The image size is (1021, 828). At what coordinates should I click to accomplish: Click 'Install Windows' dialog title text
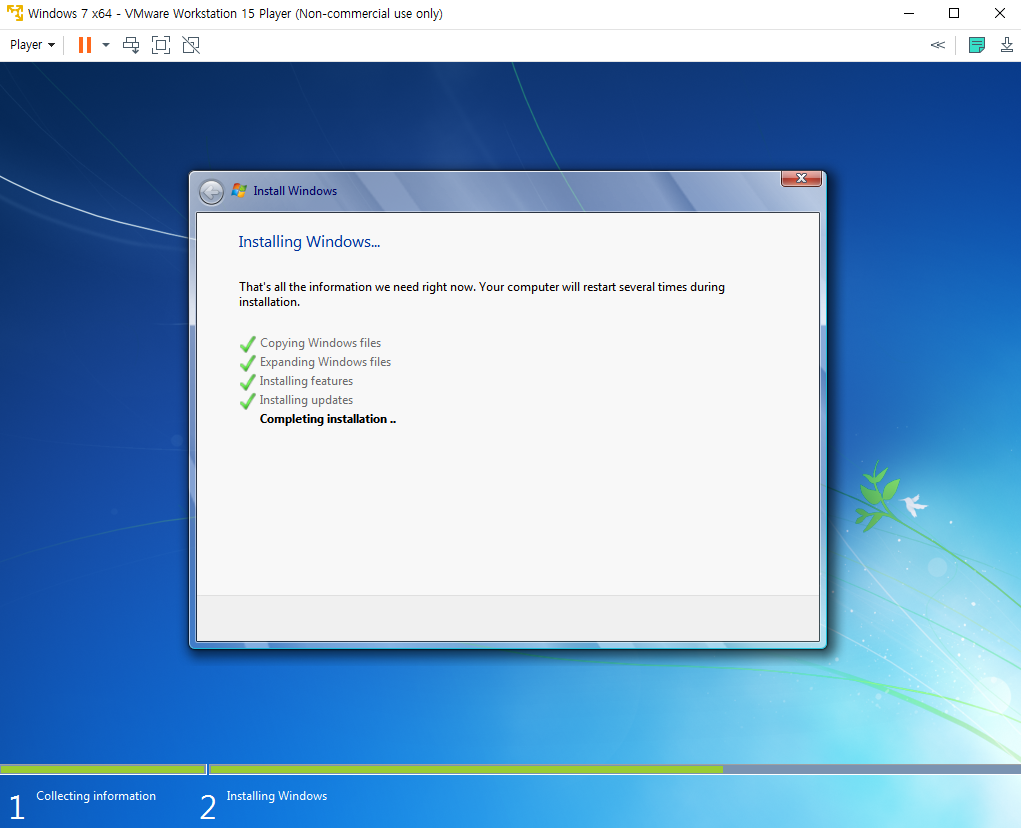(295, 191)
